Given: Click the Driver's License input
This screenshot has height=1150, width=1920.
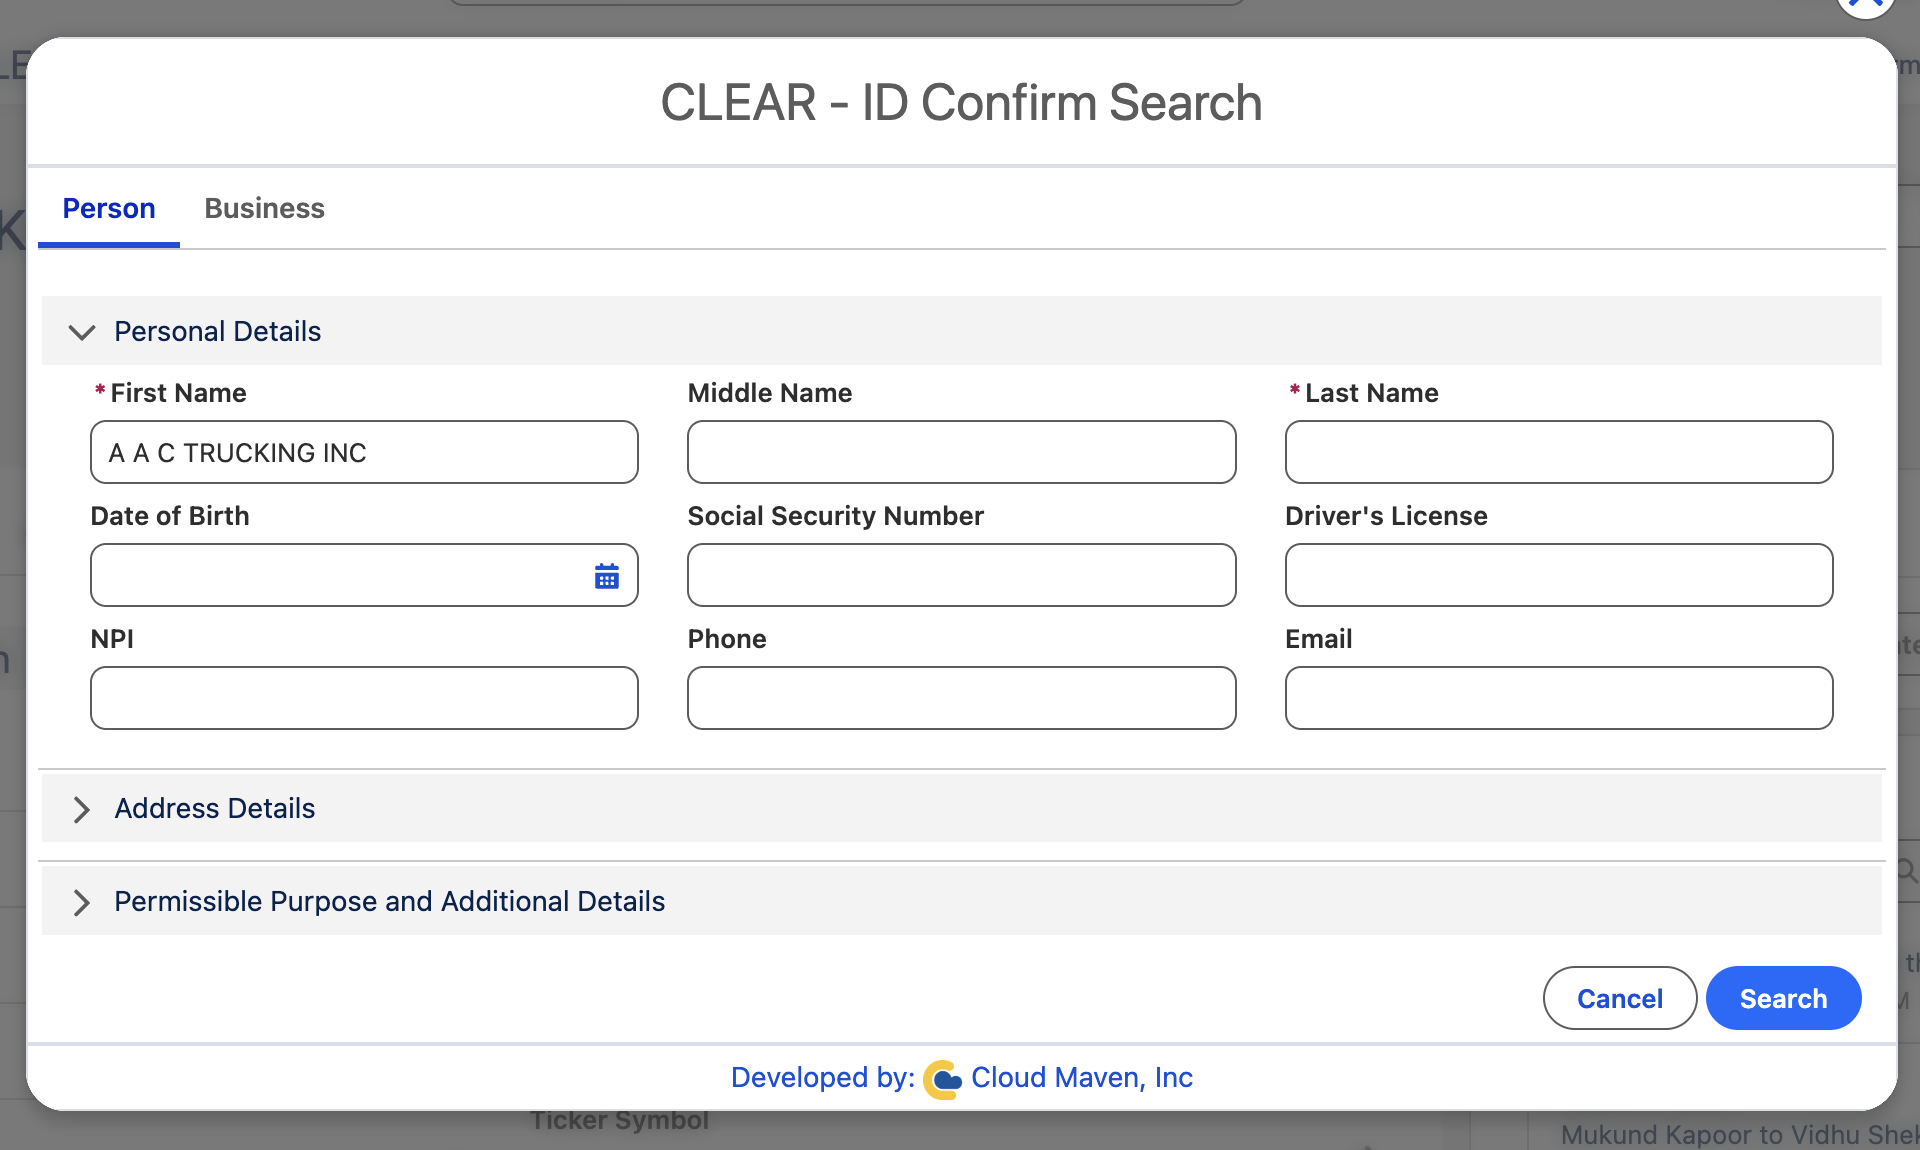Looking at the screenshot, I should pos(1559,575).
